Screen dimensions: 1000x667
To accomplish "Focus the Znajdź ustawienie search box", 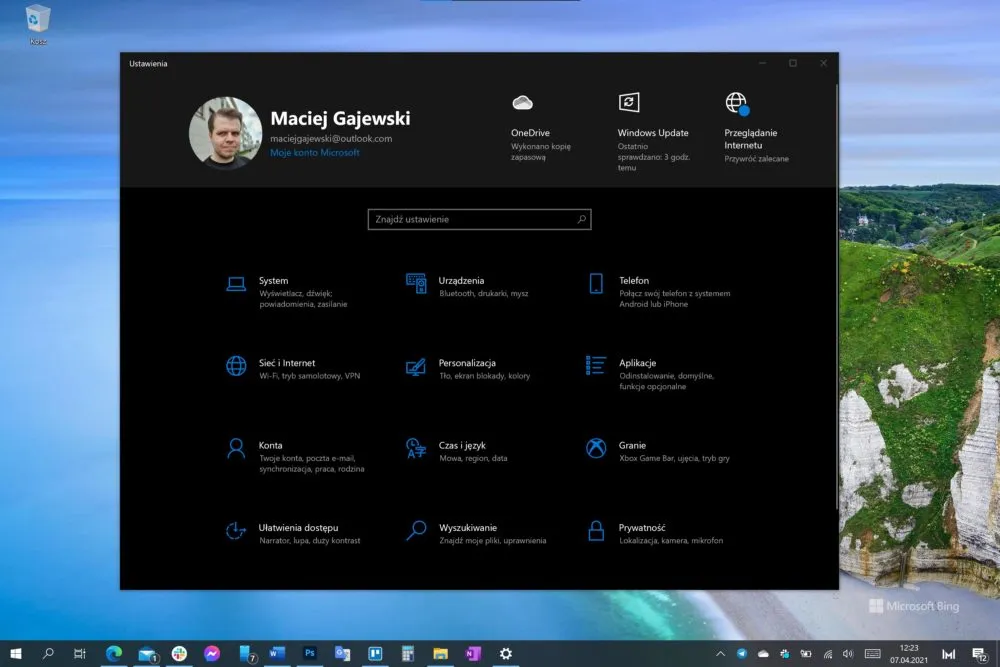I will tap(480, 219).
